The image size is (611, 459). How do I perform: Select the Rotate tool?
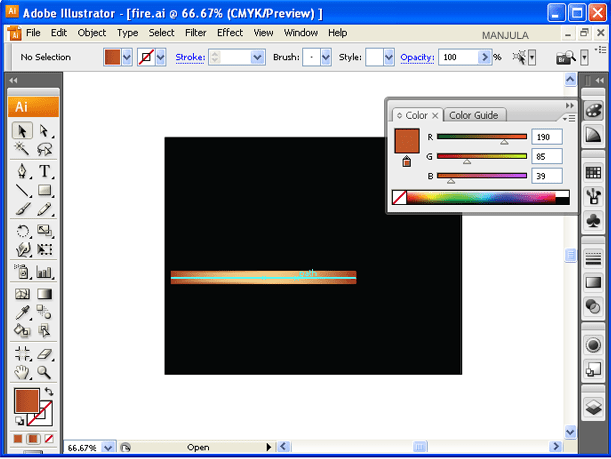tap(22, 231)
